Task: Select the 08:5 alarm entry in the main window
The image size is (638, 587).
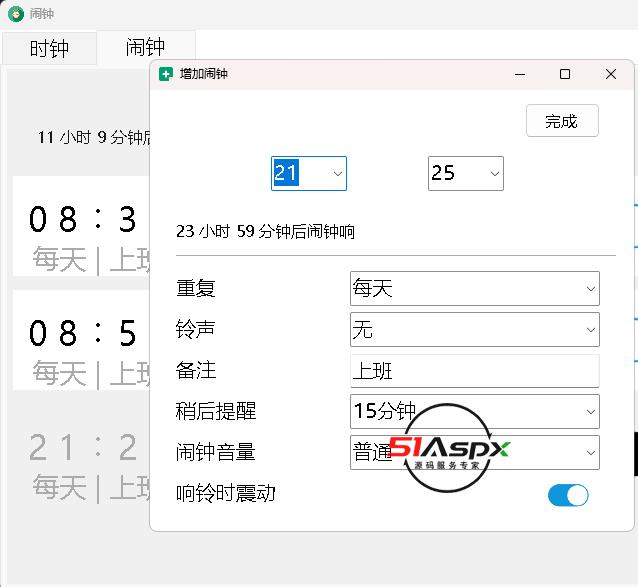Action: click(x=81, y=340)
